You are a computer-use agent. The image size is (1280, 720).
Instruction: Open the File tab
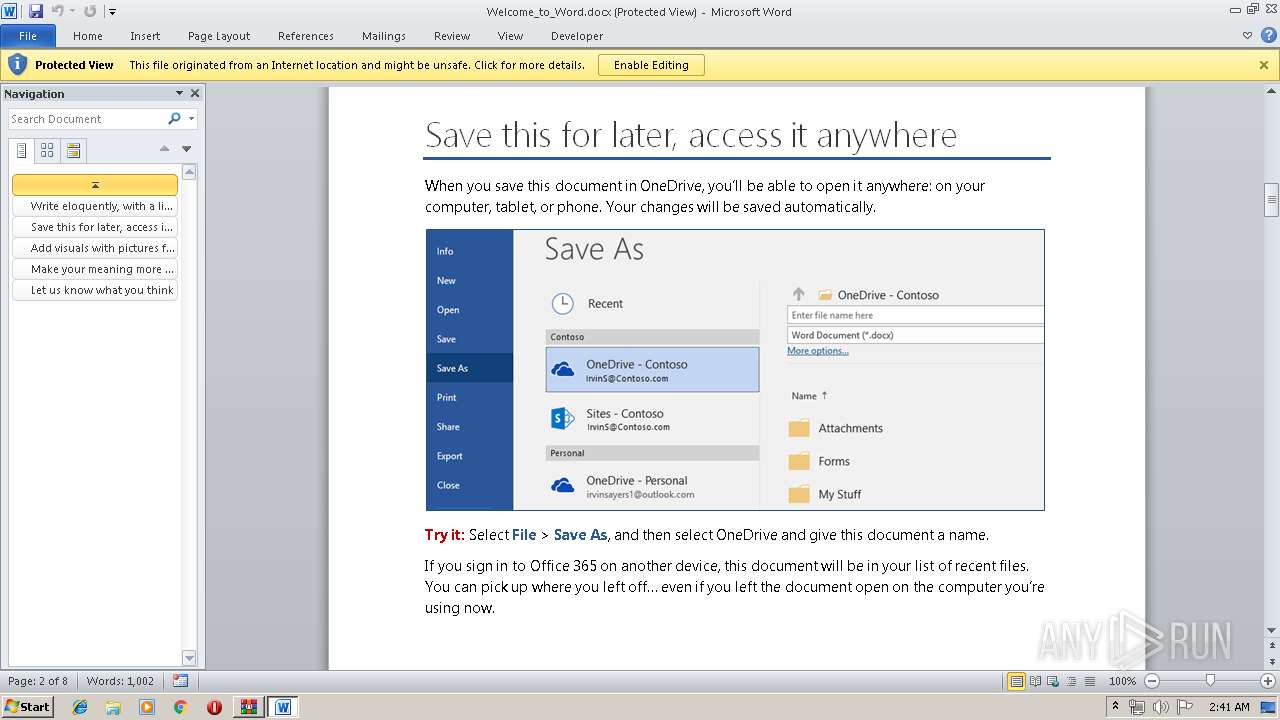(x=28, y=36)
